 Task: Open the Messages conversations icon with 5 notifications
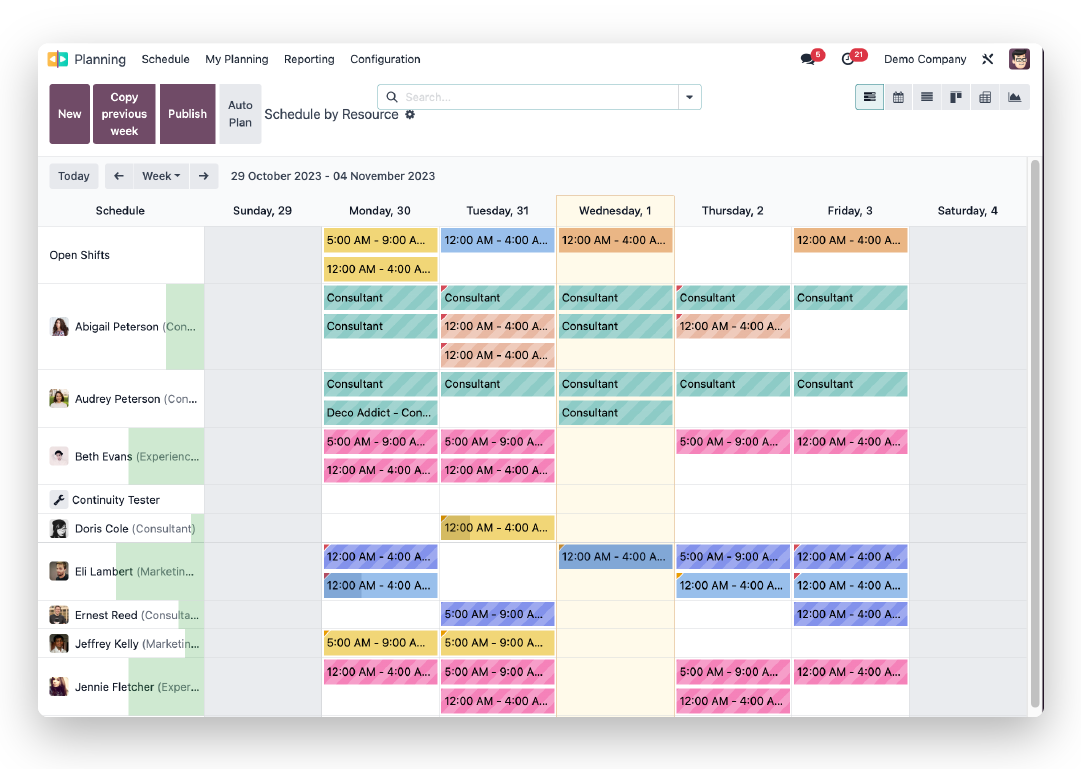point(808,59)
